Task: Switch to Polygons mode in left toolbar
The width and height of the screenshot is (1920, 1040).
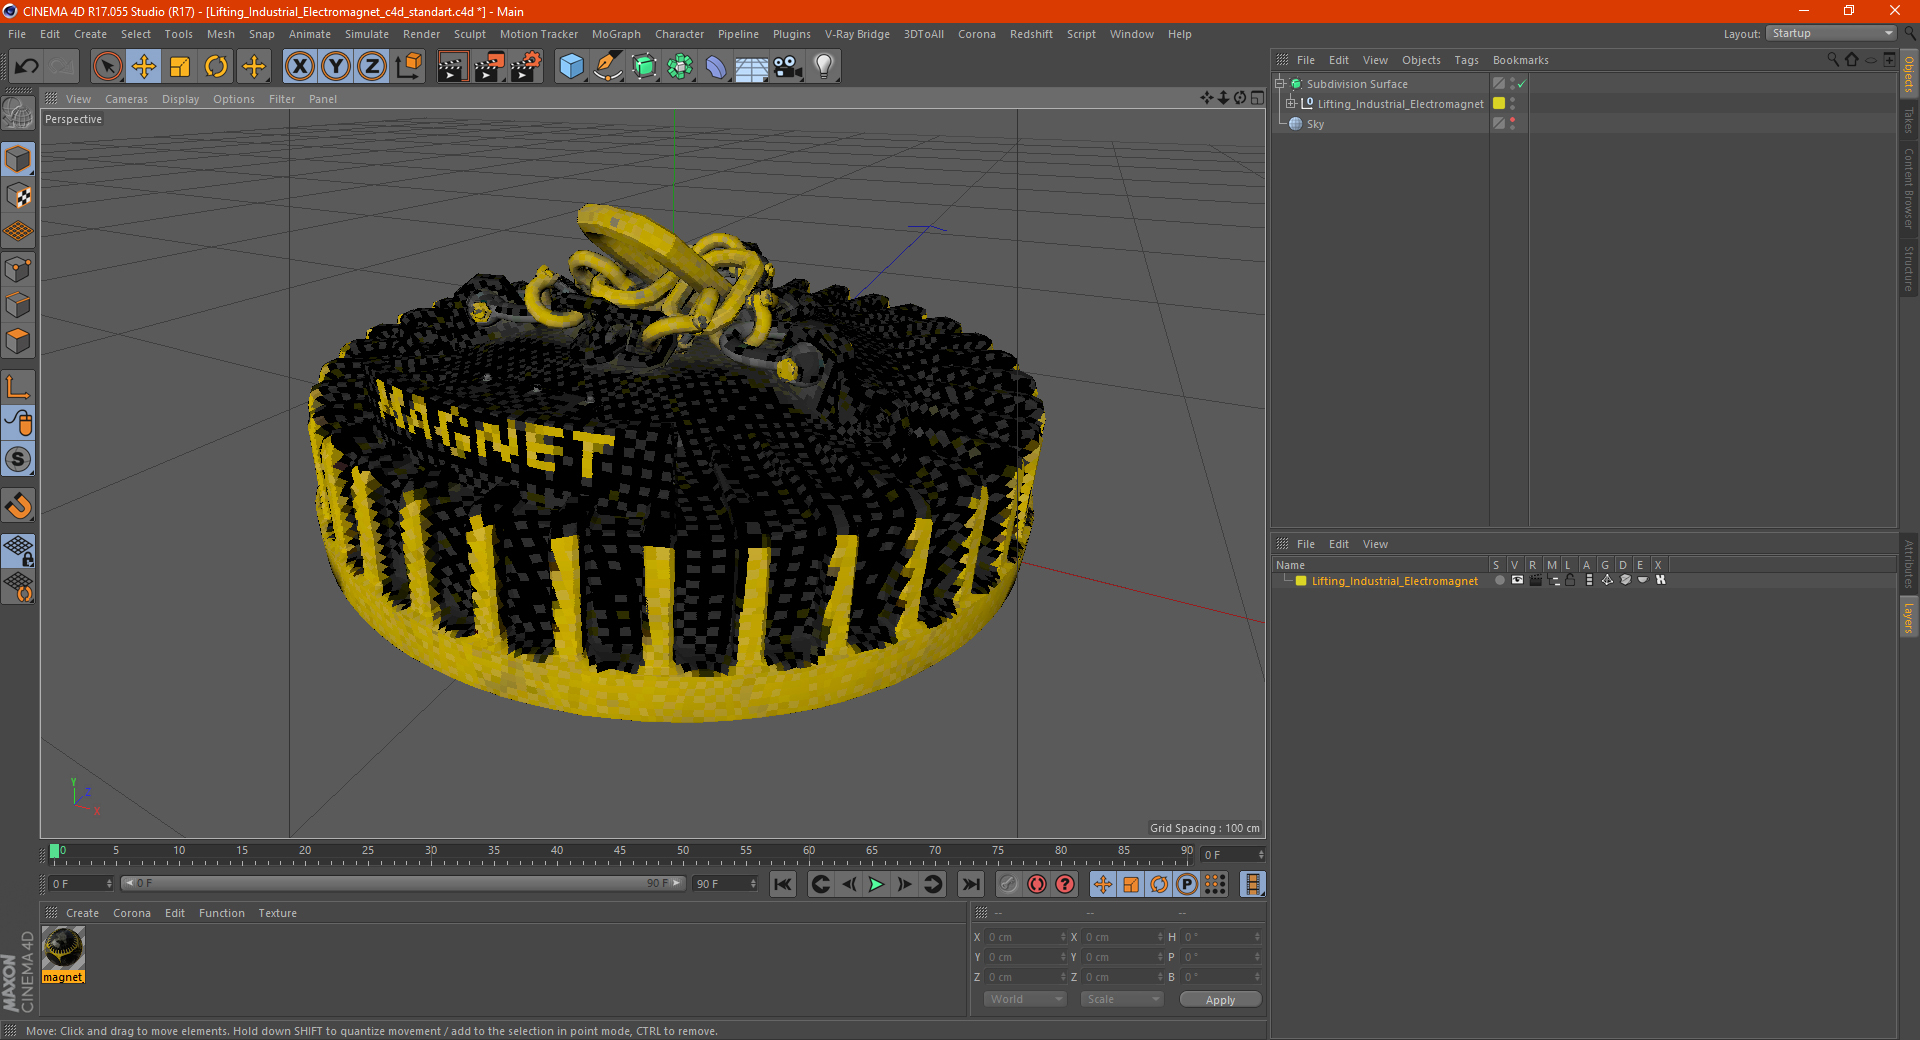Action: (x=18, y=342)
